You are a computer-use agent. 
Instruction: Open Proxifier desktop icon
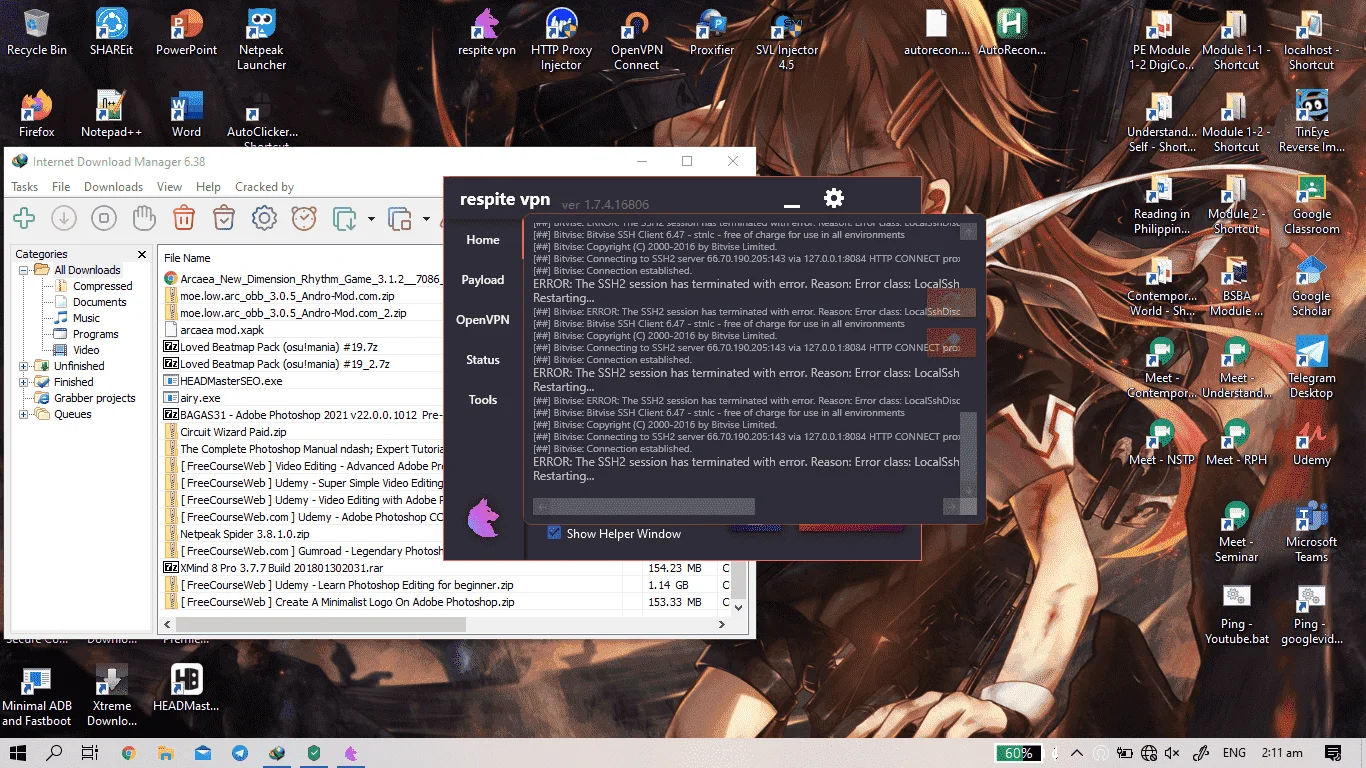(712, 33)
